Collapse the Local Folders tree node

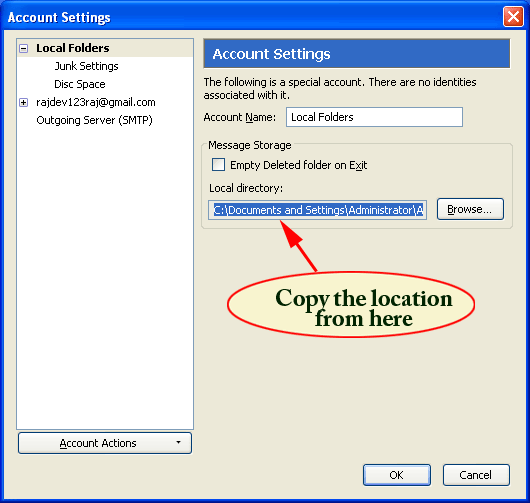(23, 48)
